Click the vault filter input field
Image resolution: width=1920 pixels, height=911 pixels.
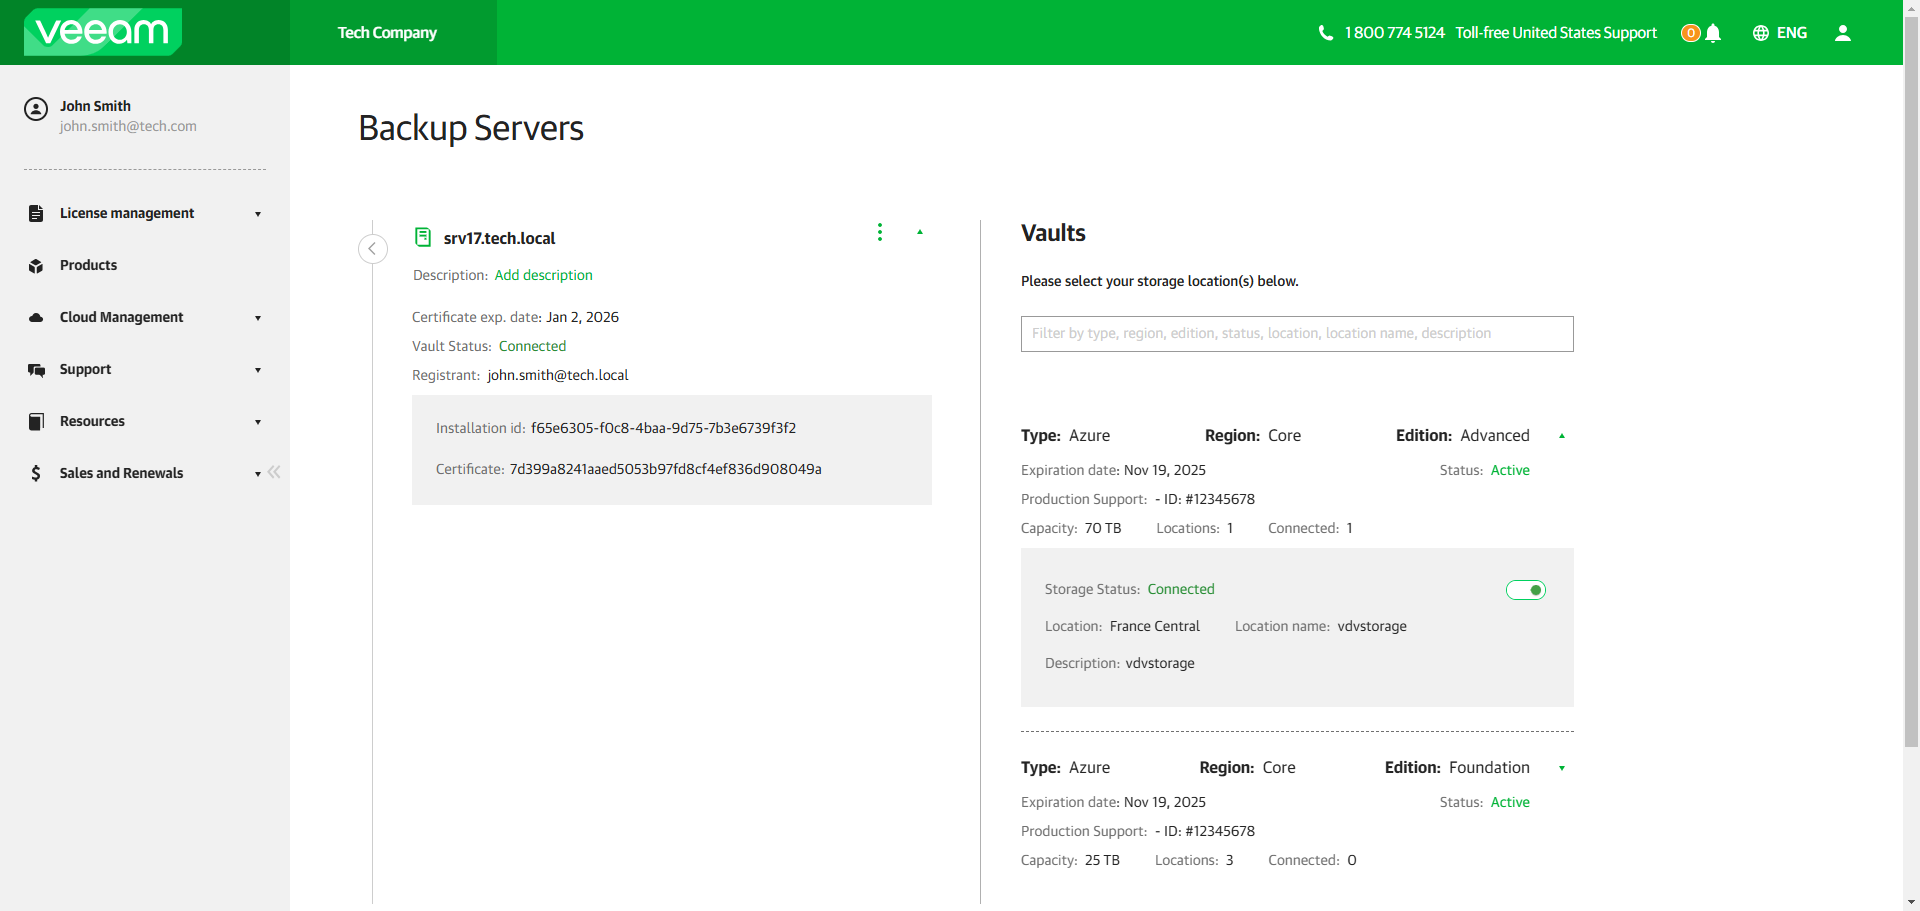click(x=1297, y=334)
